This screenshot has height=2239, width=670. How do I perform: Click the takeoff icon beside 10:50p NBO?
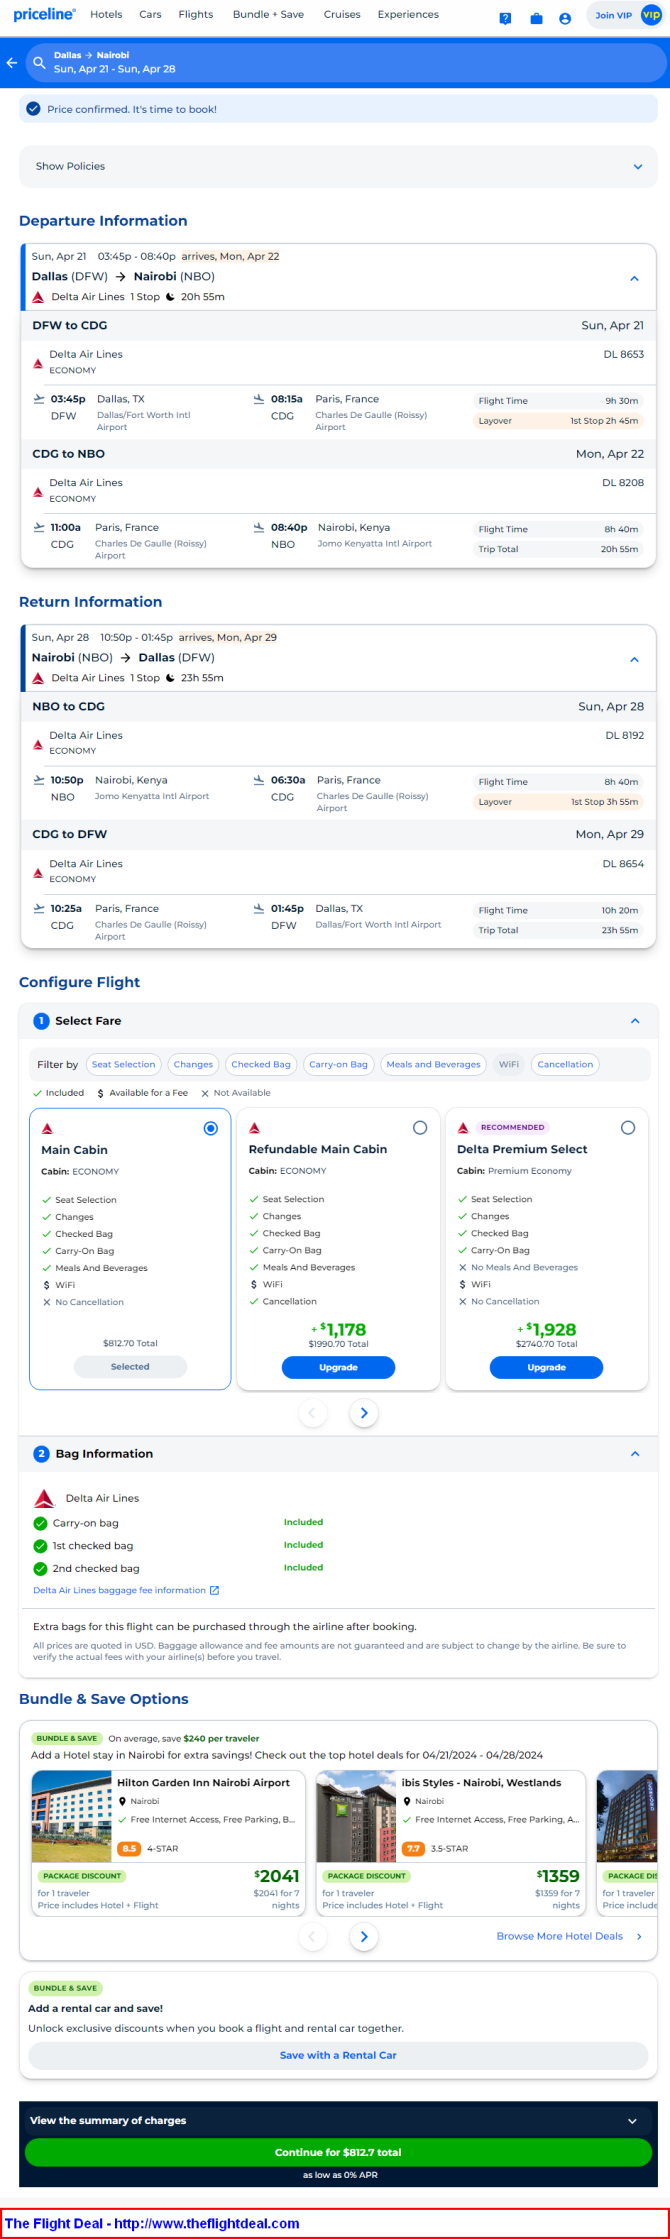39,780
